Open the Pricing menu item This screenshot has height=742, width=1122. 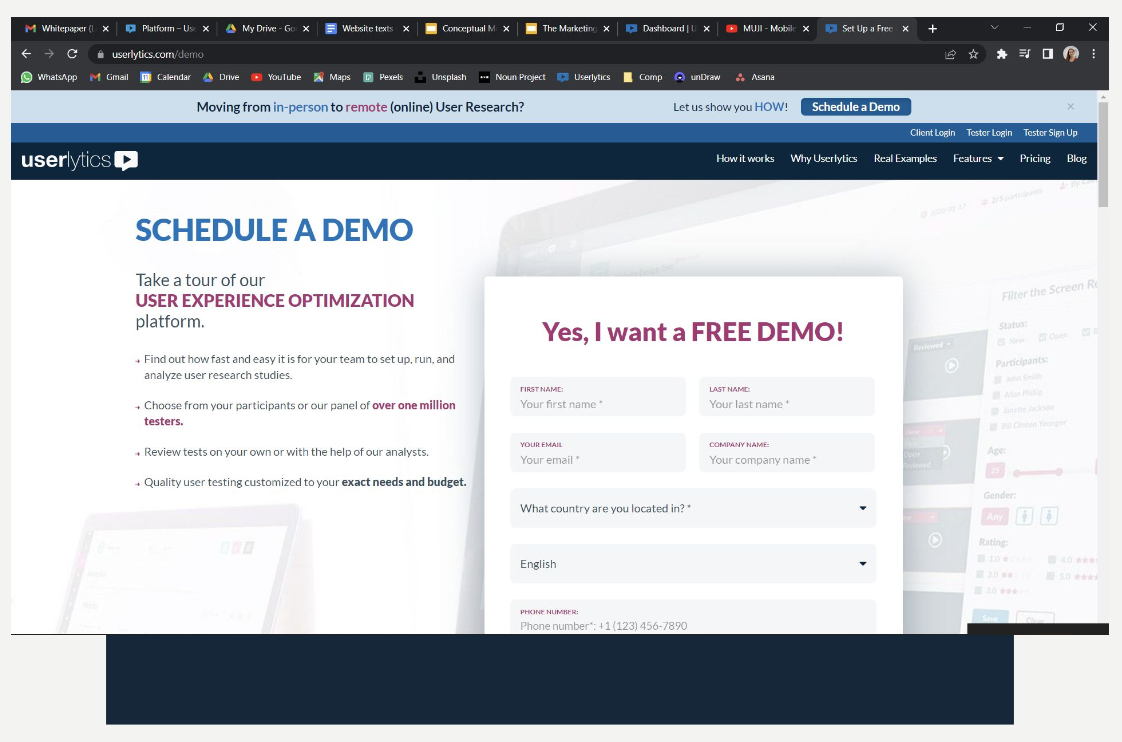1035,159
